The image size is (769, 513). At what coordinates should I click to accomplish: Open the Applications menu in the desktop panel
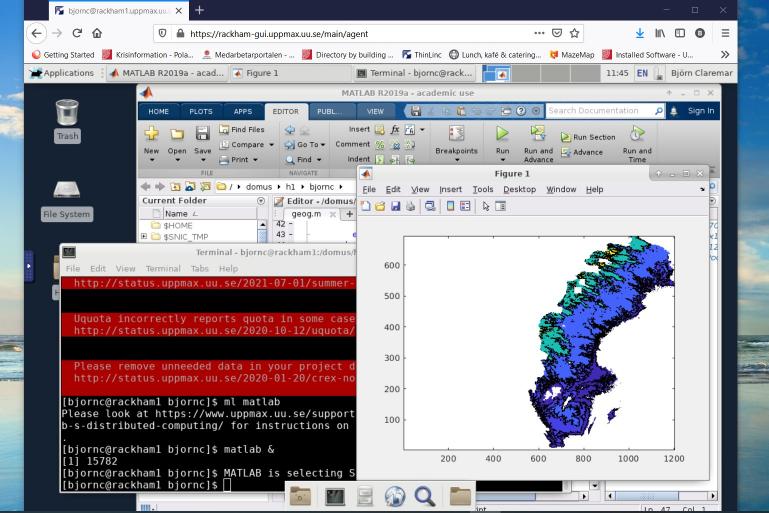pos(62,73)
